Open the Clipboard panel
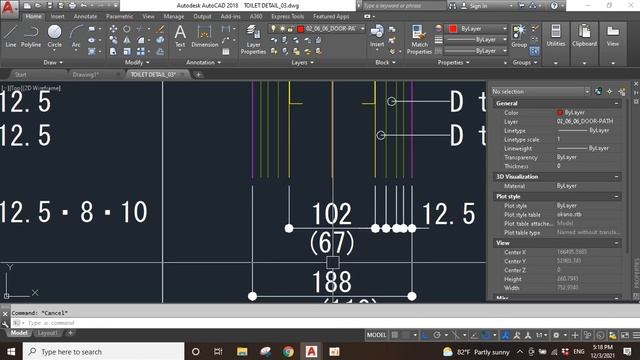Viewport: 640px width, 360px height. click(584, 36)
